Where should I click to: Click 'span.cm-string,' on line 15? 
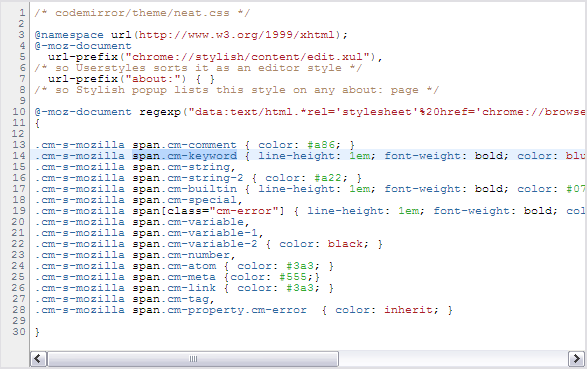tap(184, 167)
